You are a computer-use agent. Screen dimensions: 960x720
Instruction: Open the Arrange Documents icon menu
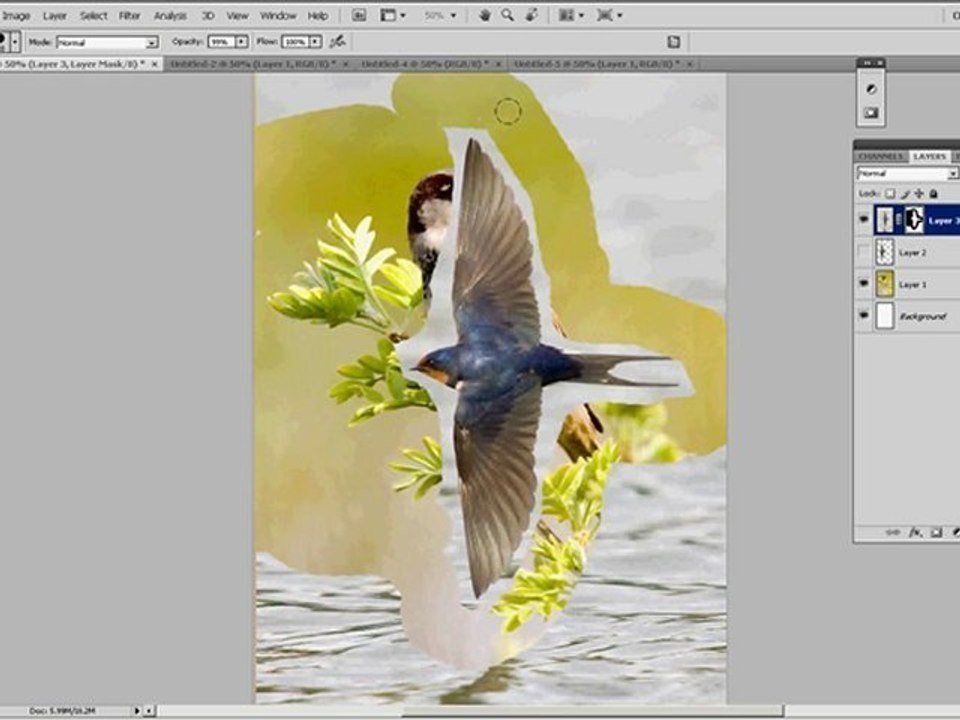click(x=572, y=15)
